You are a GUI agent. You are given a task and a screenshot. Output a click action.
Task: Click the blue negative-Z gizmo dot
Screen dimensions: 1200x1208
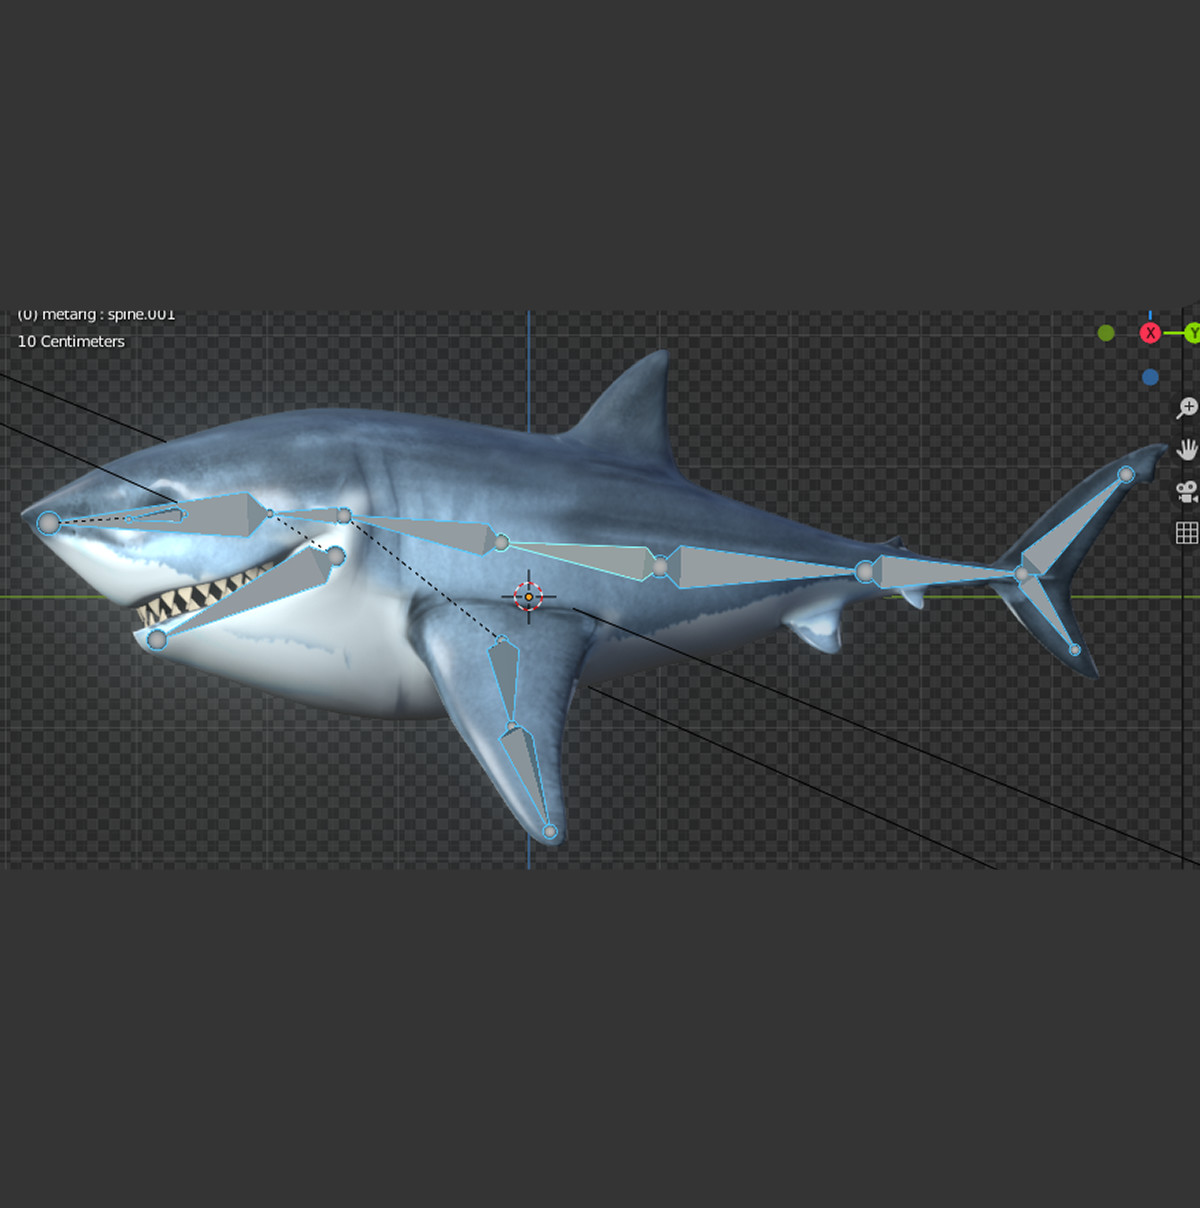pos(1150,377)
